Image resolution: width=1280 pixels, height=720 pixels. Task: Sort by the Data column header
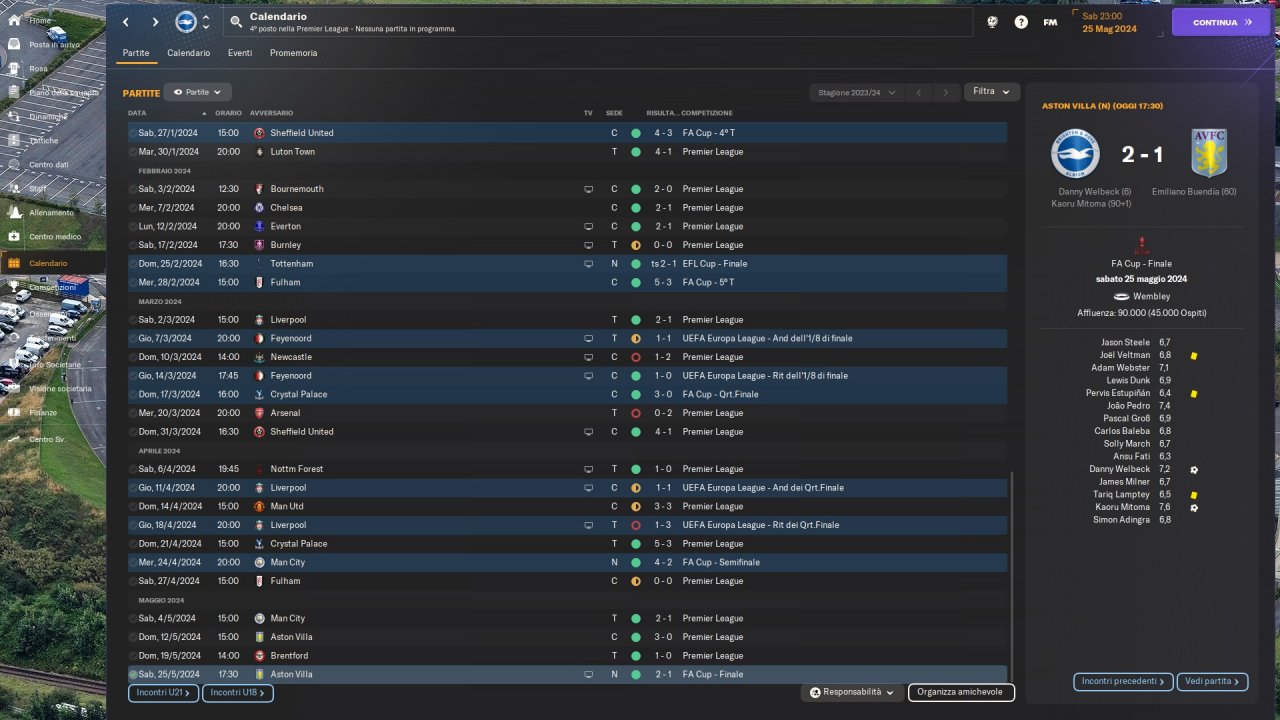(x=137, y=113)
